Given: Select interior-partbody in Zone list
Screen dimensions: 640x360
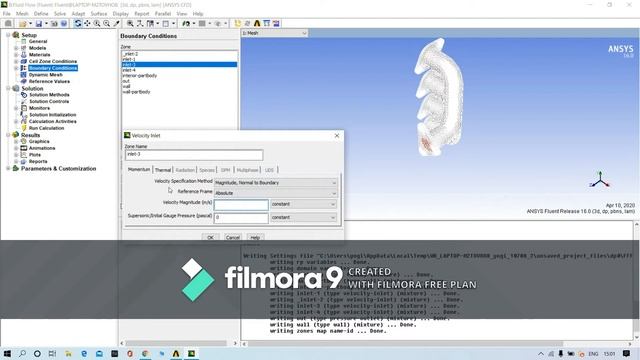Looking at the screenshot, I should click(x=179, y=76).
